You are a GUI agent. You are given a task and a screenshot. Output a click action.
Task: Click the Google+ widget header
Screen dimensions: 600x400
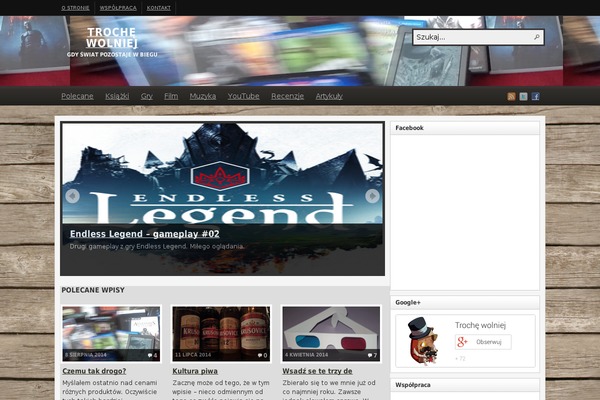(x=465, y=302)
